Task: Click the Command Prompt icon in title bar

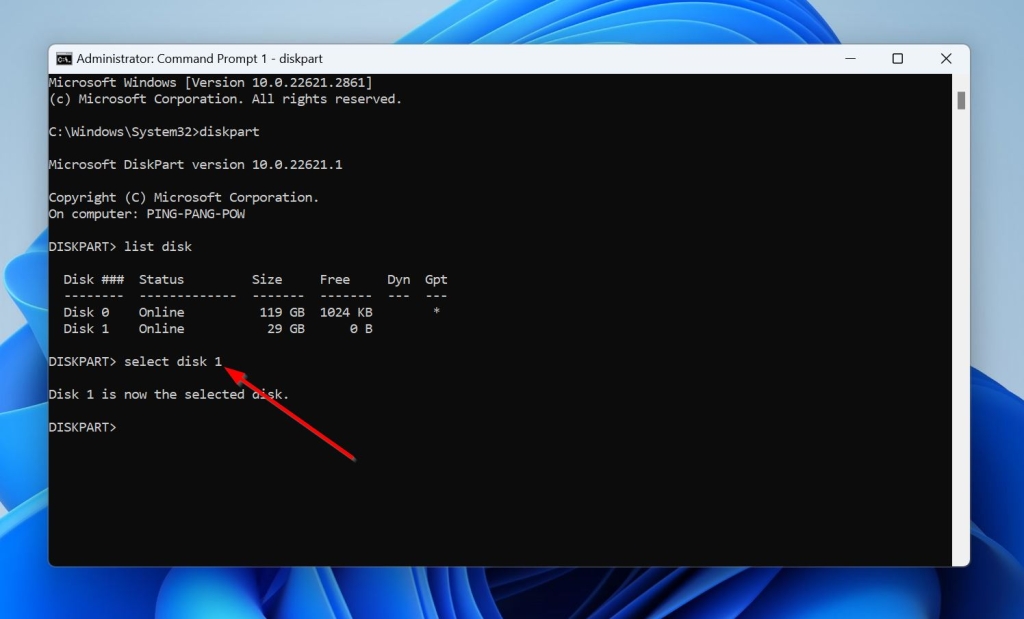Action: (64, 59)
